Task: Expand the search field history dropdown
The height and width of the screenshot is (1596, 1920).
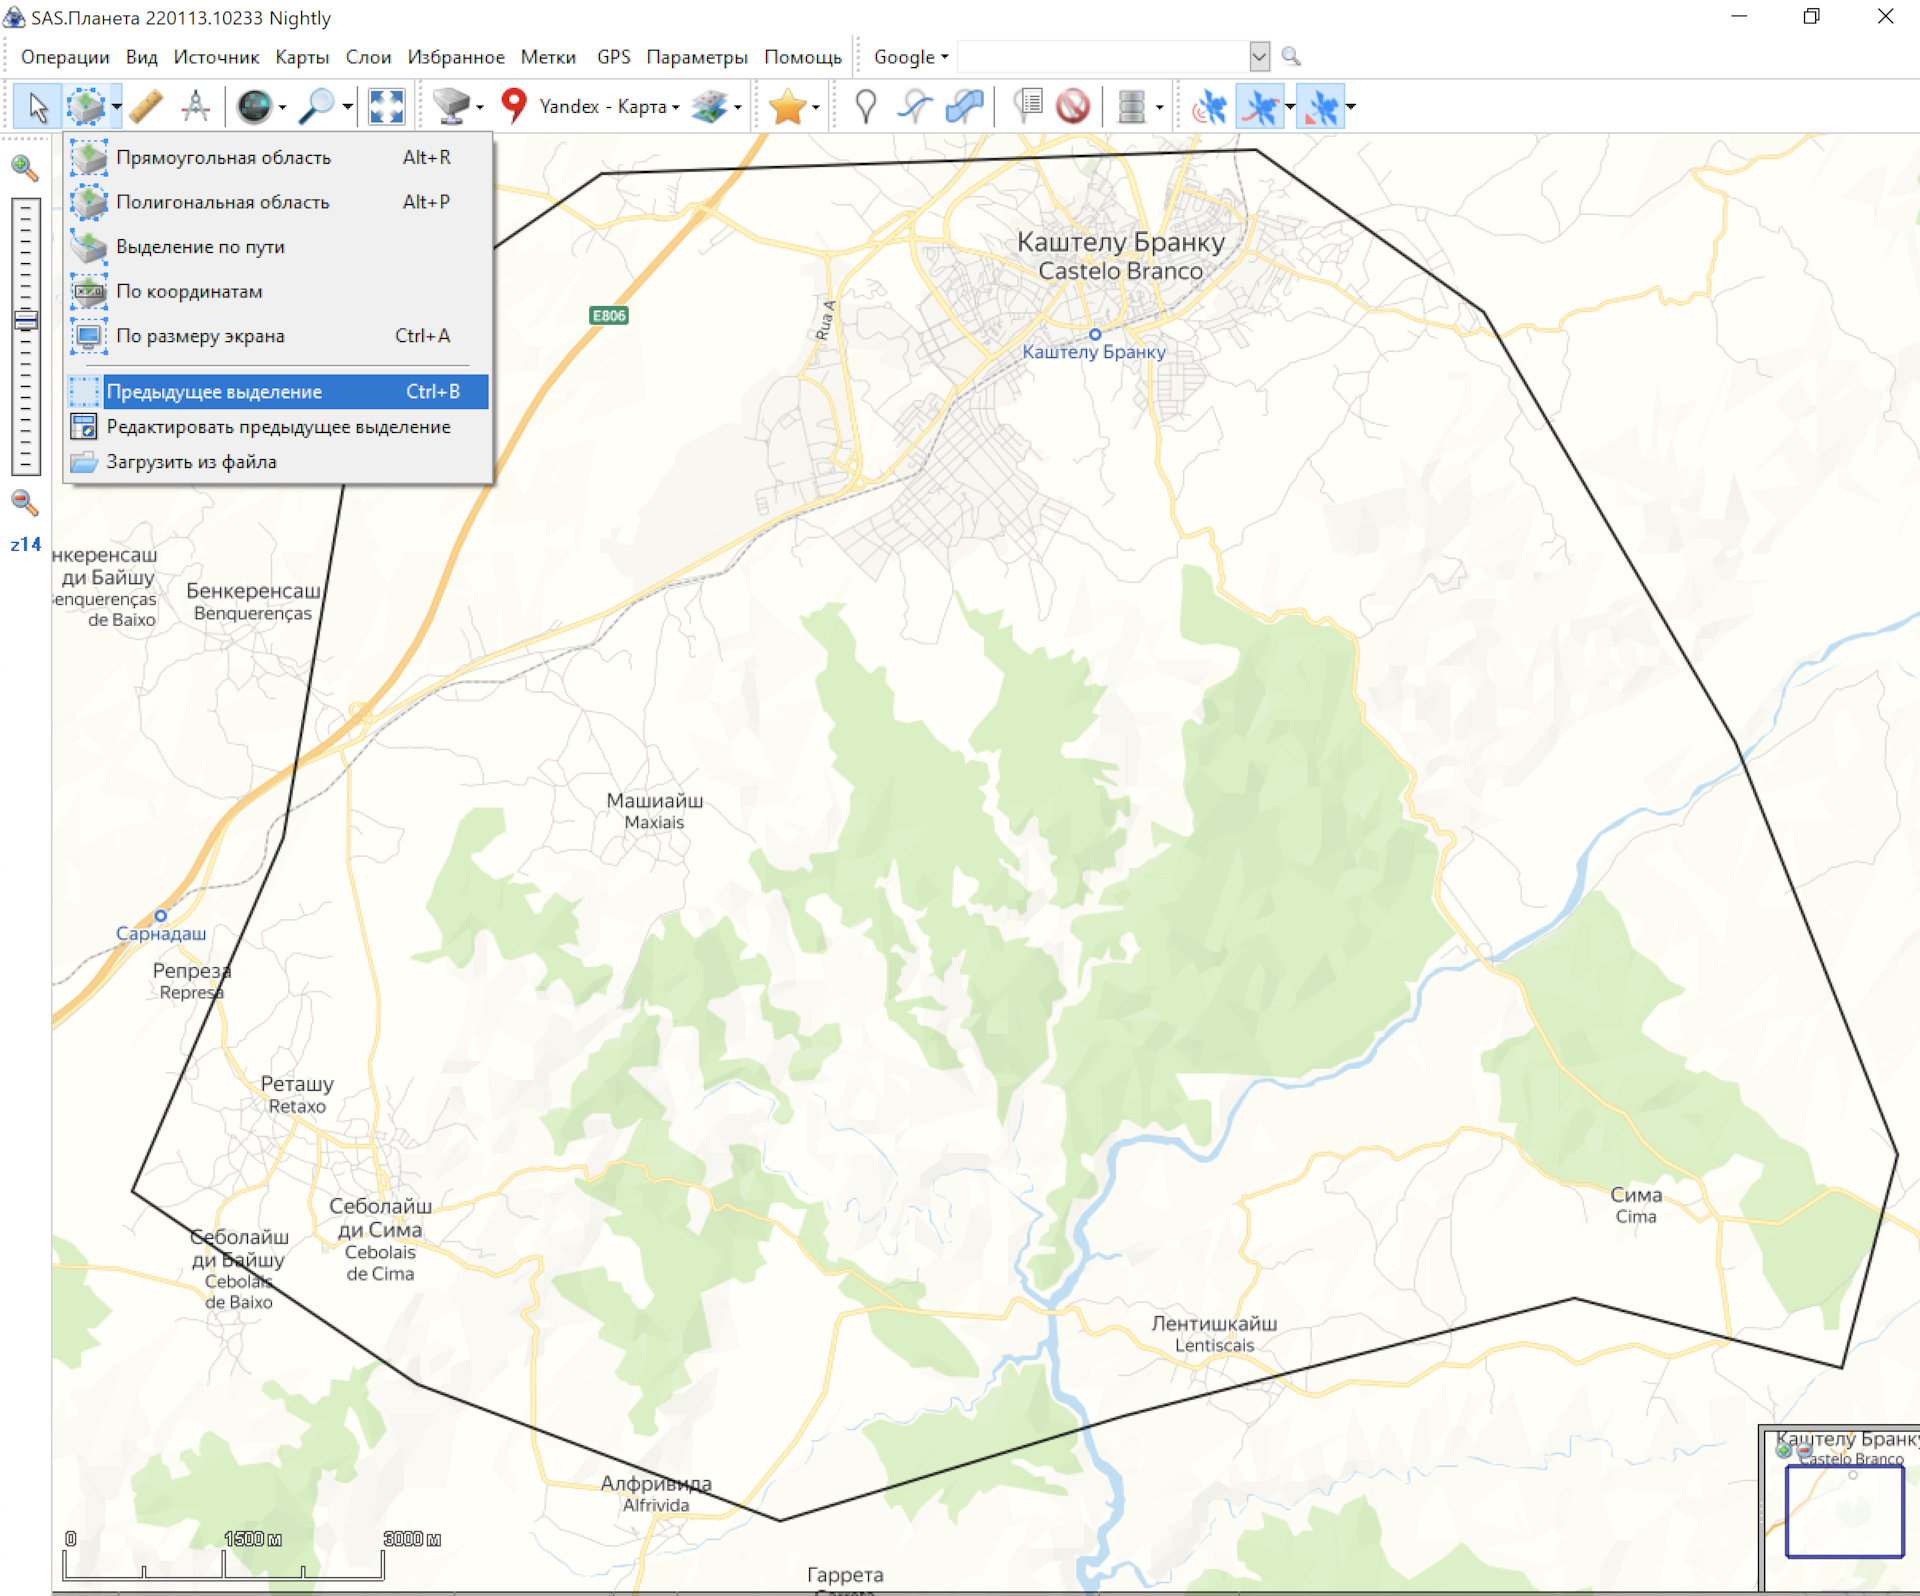Action: click(1259, 57)
